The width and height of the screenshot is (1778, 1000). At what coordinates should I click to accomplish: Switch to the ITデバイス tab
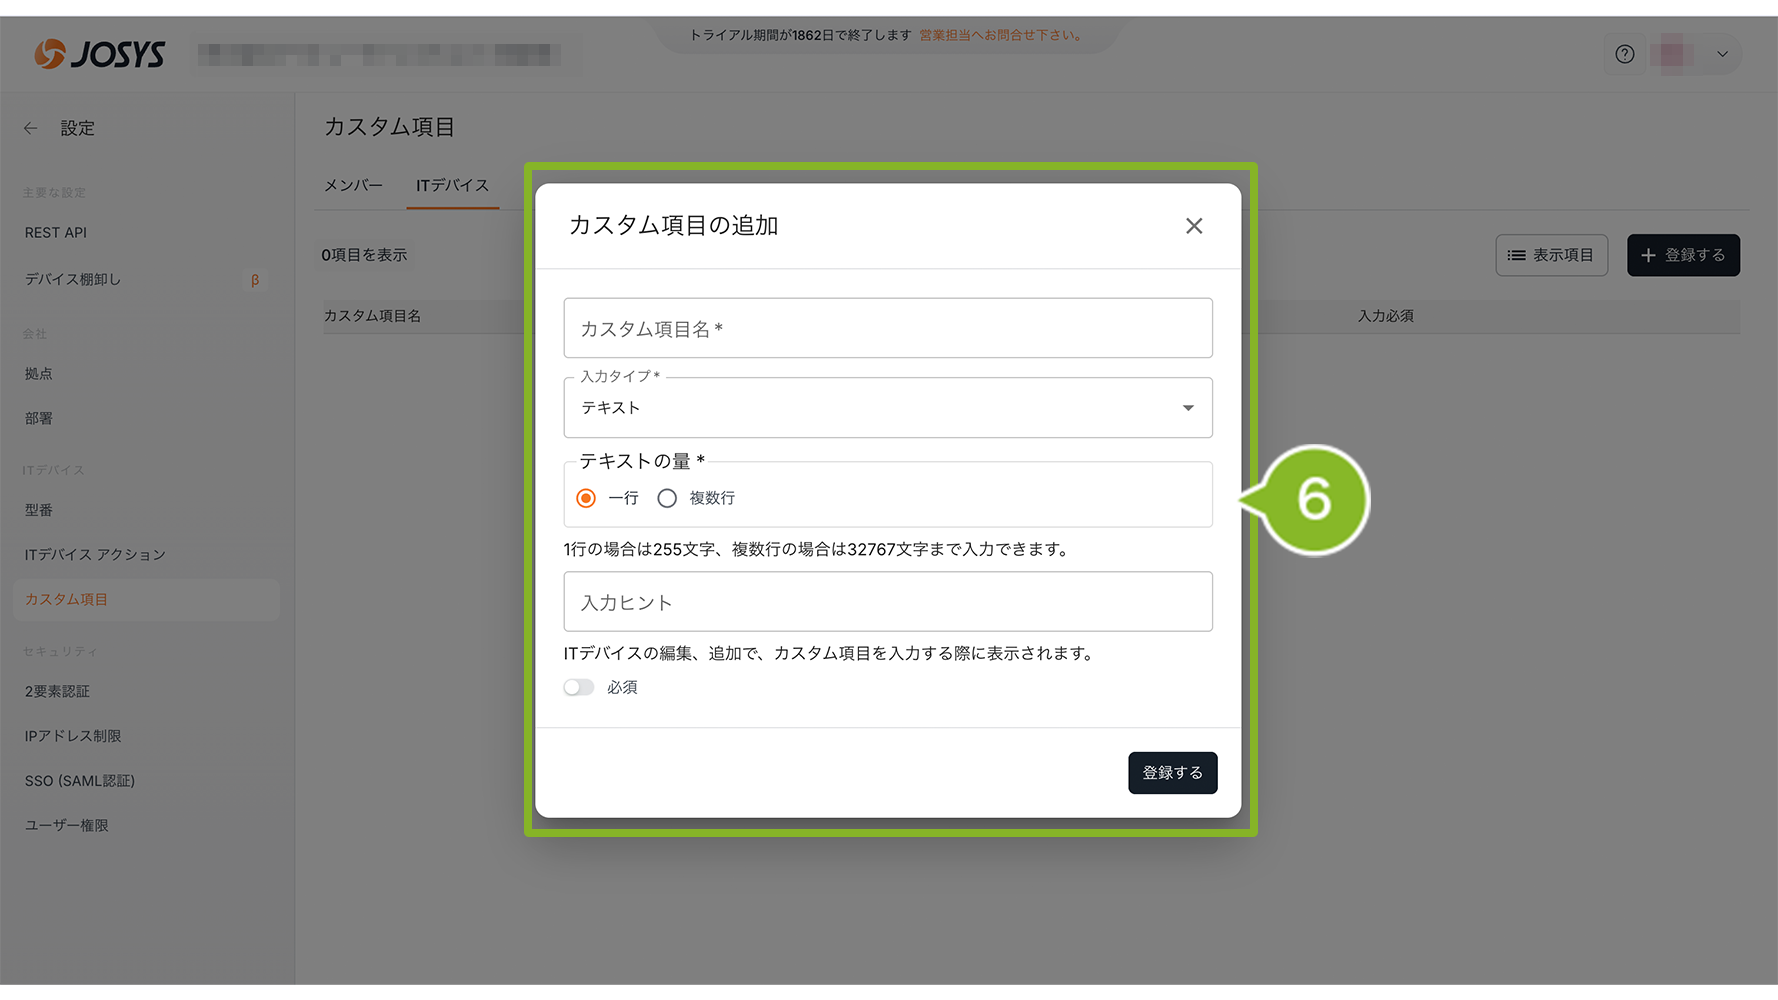click(x=452, y=186)
